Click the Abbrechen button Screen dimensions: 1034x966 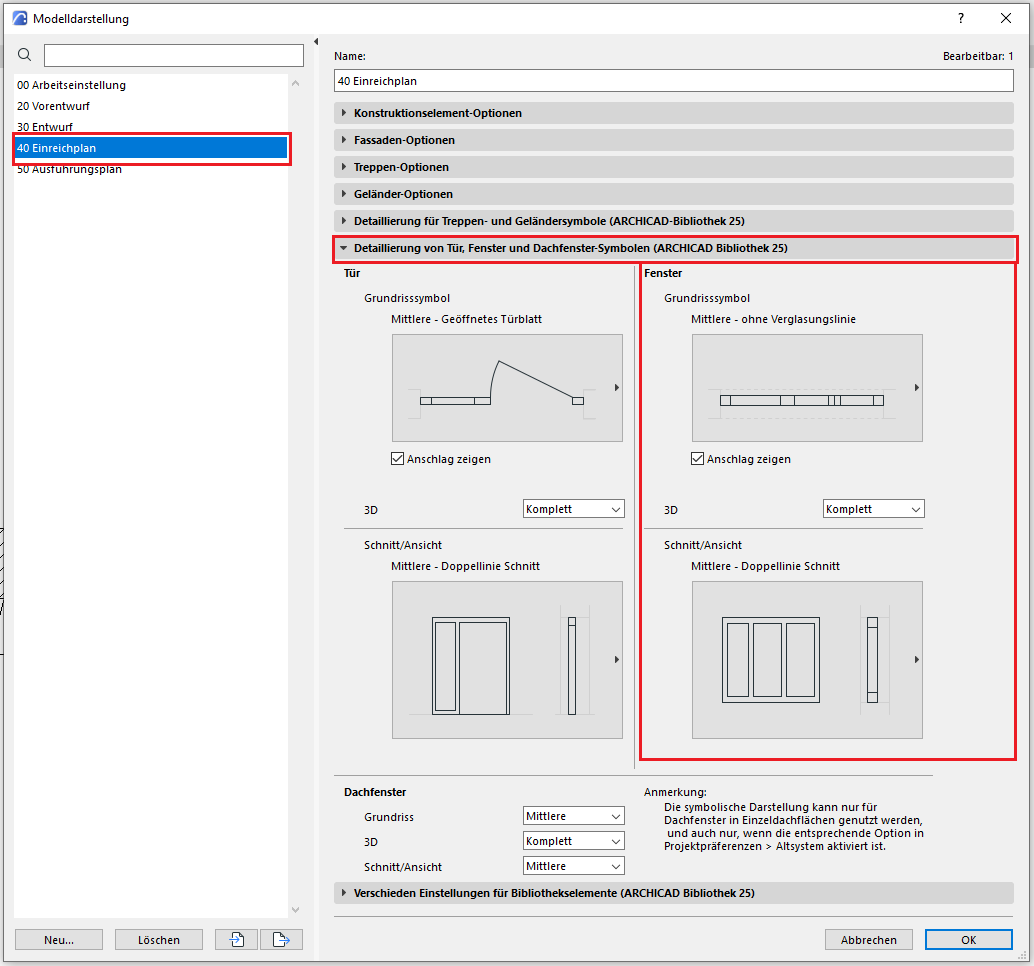(868, 939)
